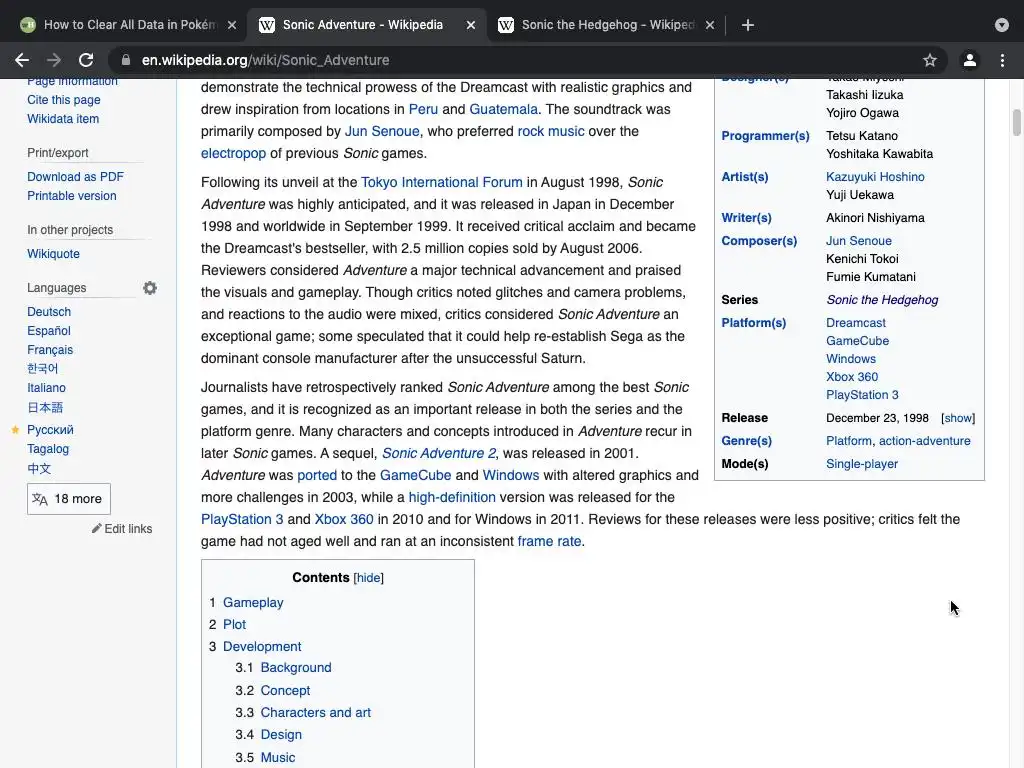Follow the frame rate link
Image resolution: width=1024 pixels, height=768 pixels.
click(x=549, y=541)
